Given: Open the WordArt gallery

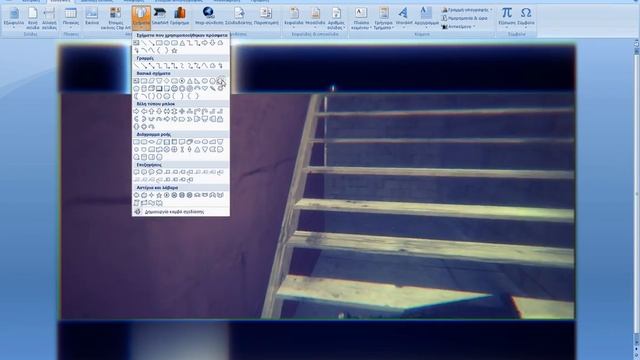Looking at the screenshot, I should [x=404, y=19].
